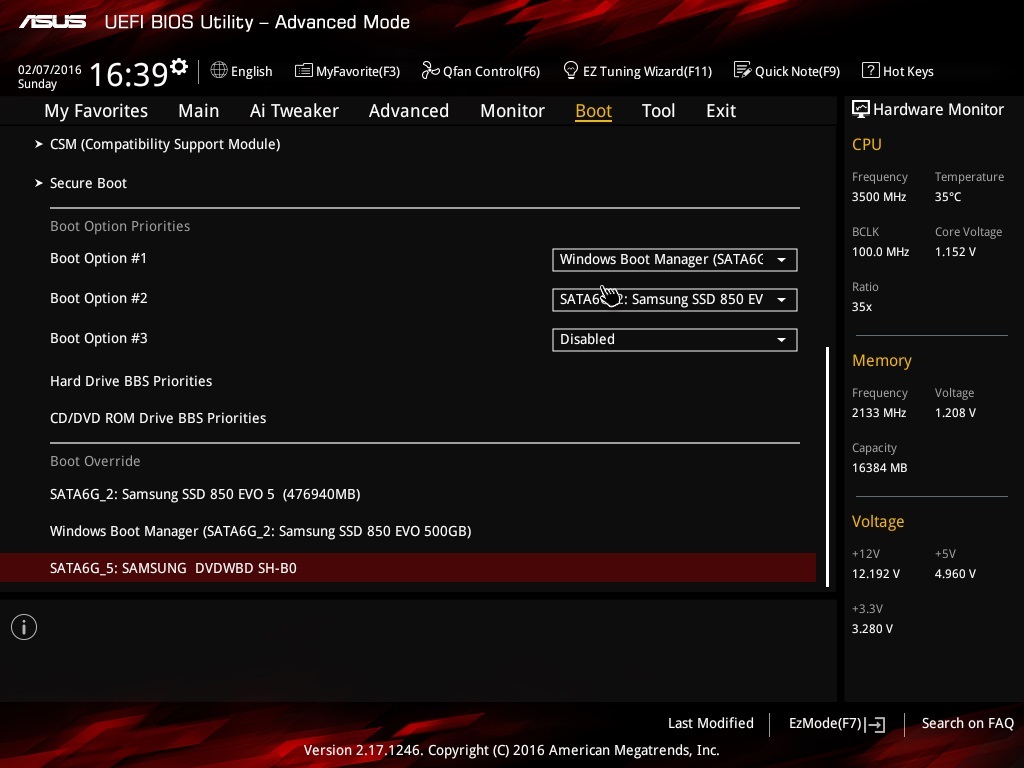Click the Hardware Monitor title

(x=938, y=109)
